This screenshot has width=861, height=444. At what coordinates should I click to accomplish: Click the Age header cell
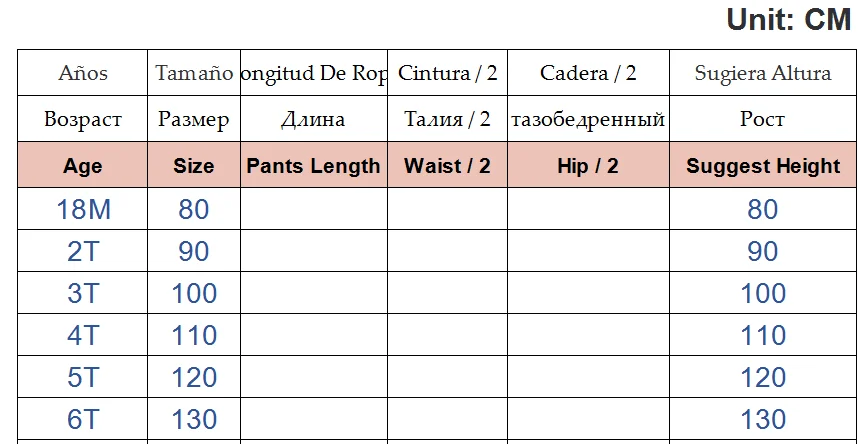point(83,166)
